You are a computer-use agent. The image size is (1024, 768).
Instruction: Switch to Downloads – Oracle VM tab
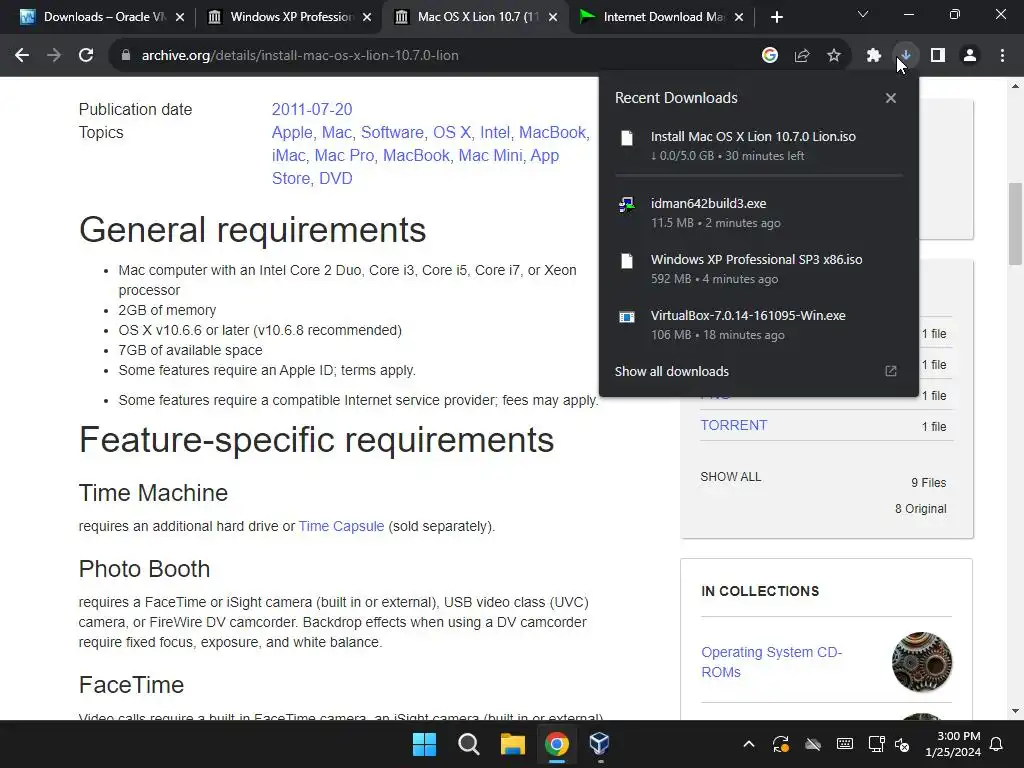coord(102,17)
